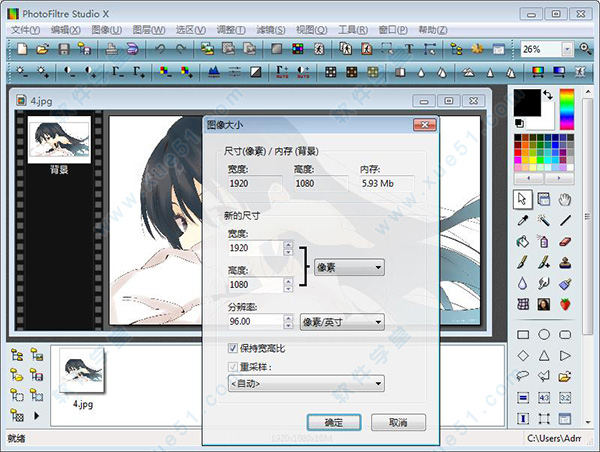Open the Filter menu (滤镜)
The image size is (600, 452).
click(271, 30)
